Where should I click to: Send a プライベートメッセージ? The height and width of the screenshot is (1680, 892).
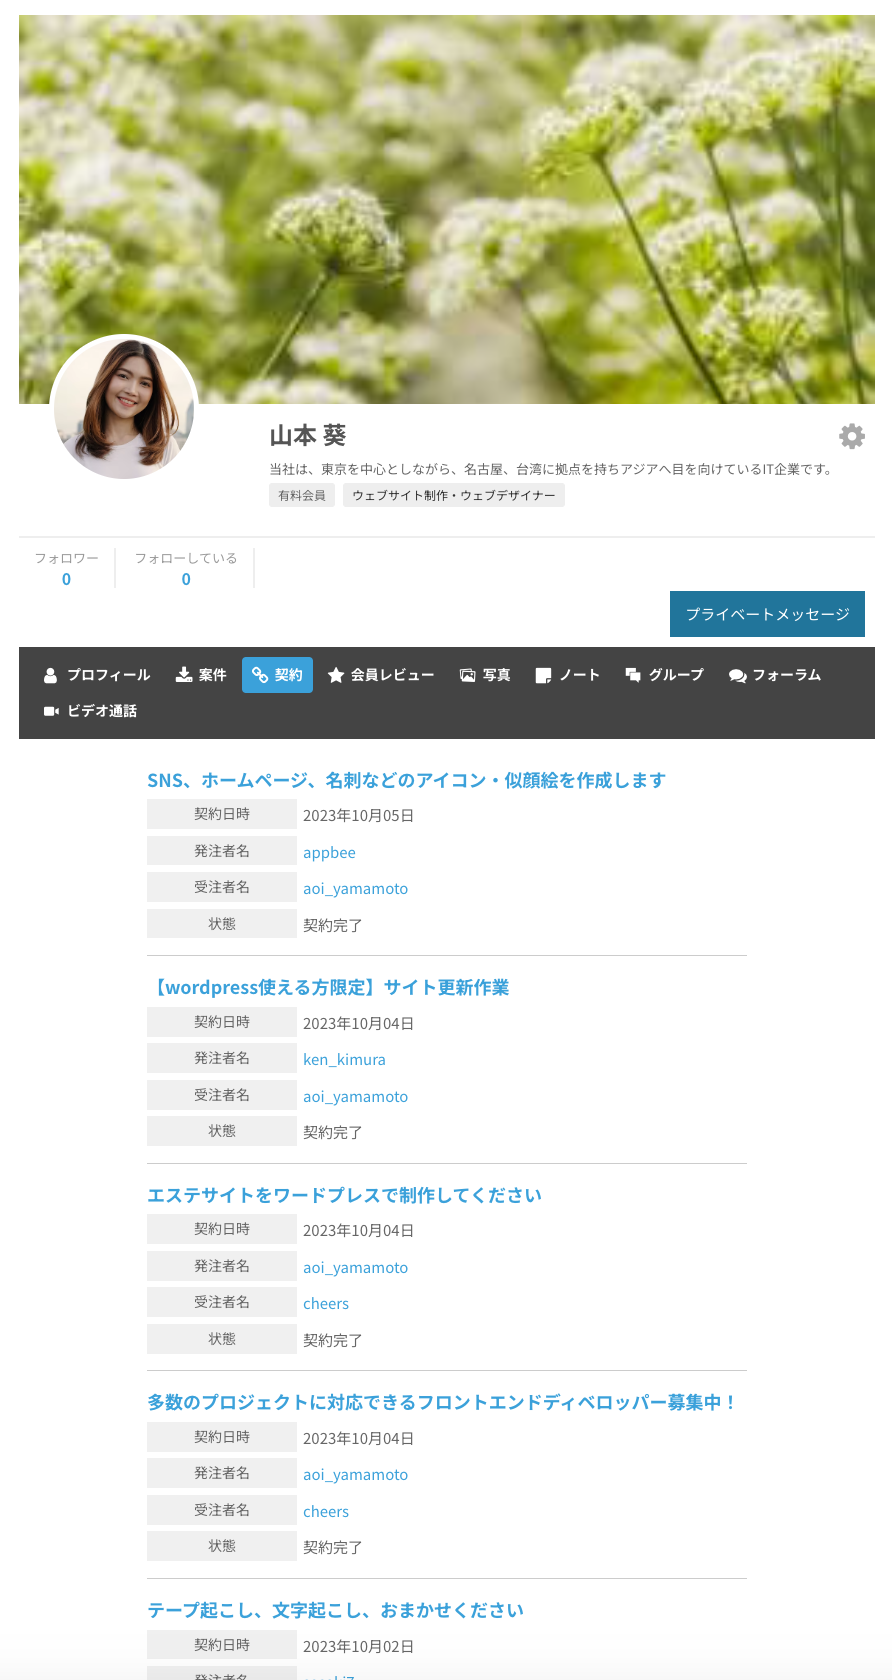767,614
